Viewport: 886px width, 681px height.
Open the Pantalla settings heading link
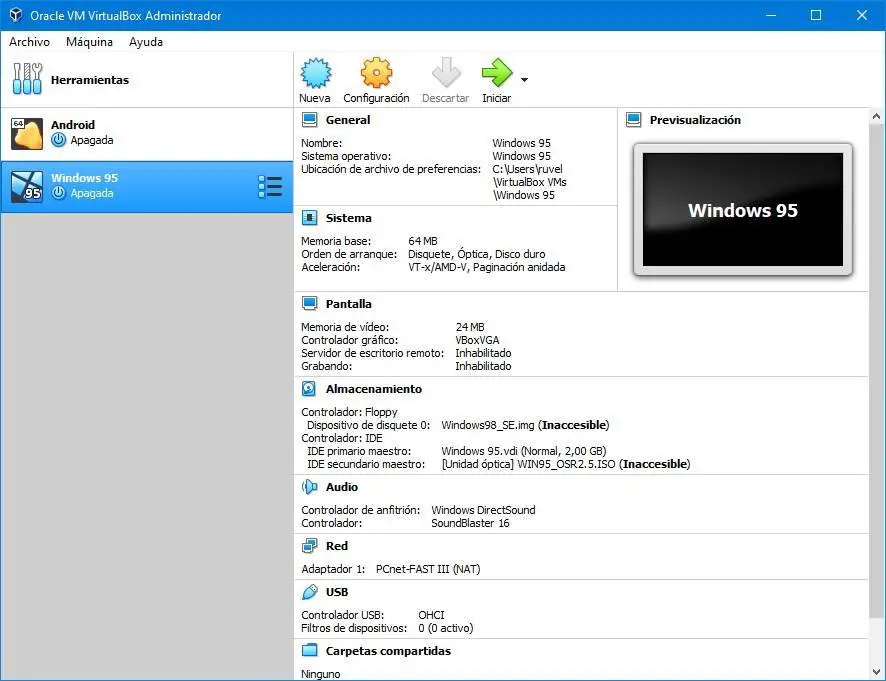click(x=349, y=303)
